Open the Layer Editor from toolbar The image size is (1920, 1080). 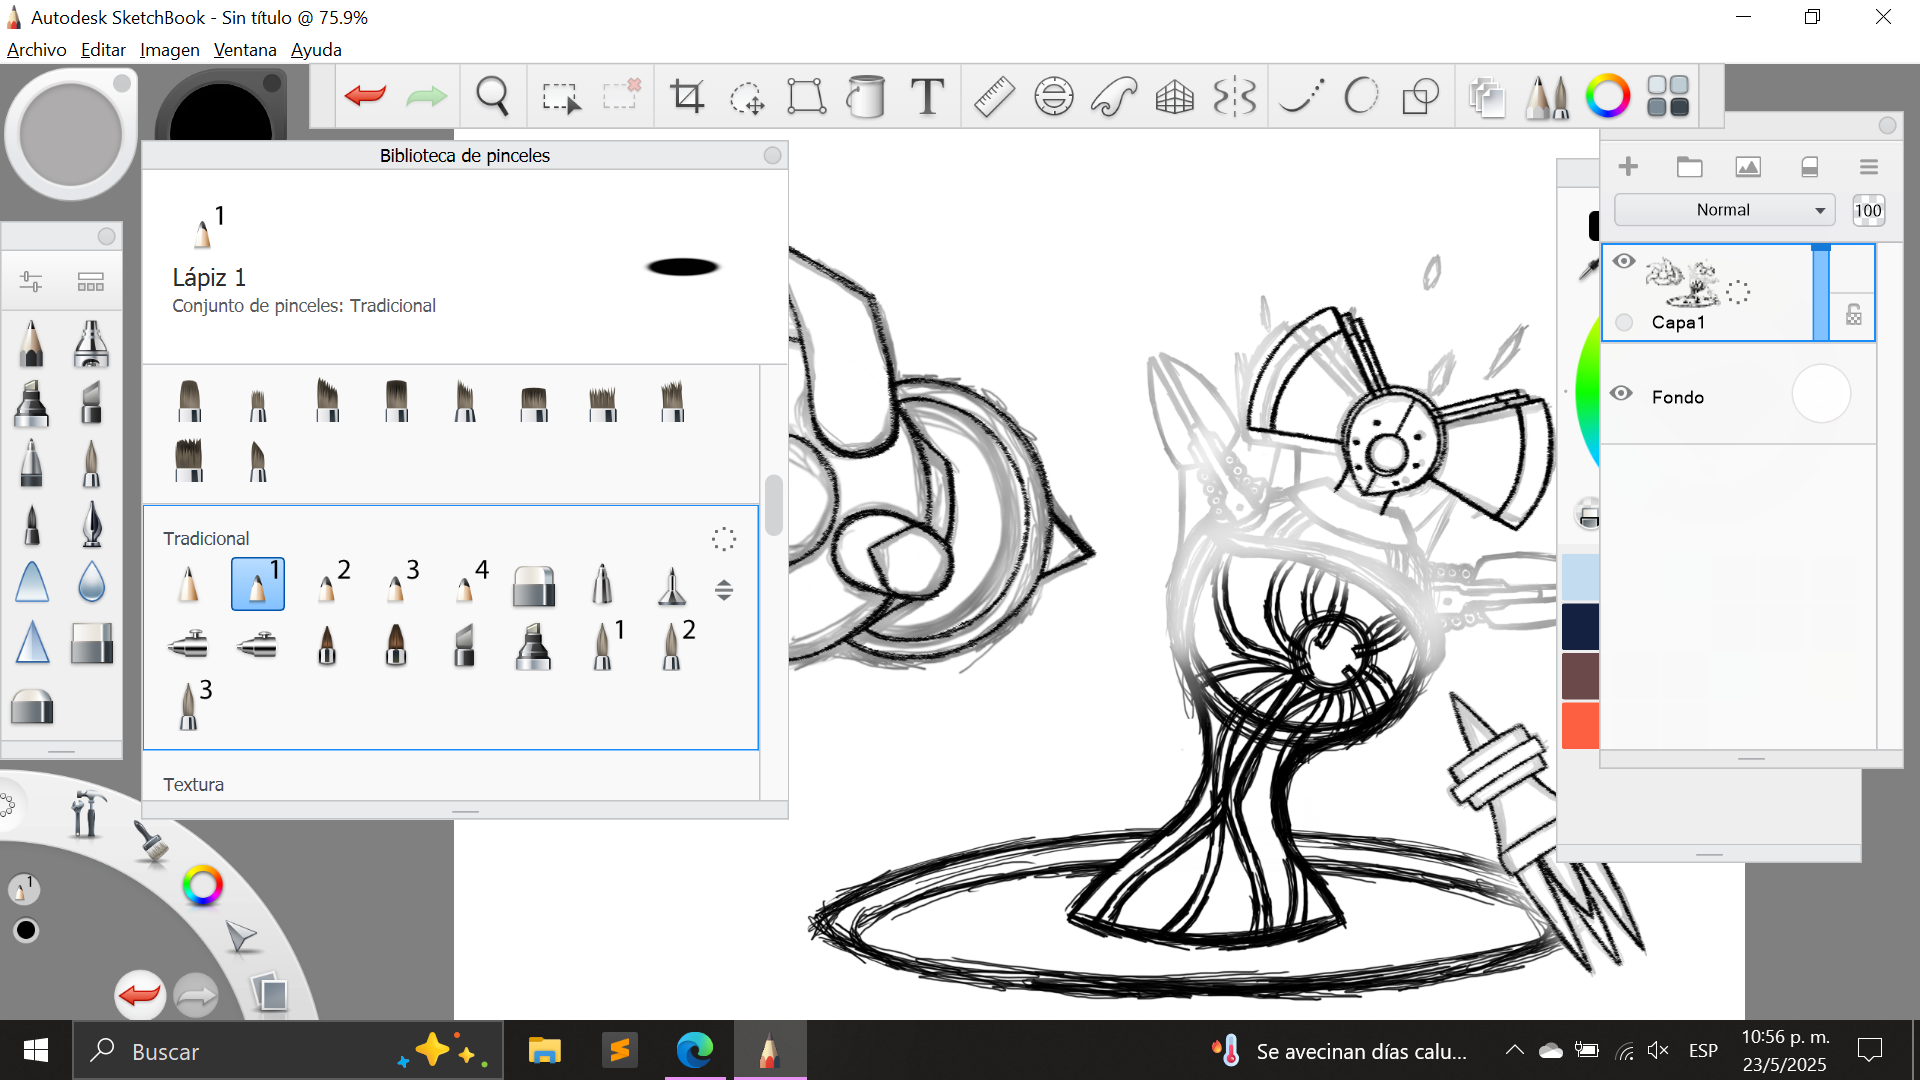tap(1487, 97)
